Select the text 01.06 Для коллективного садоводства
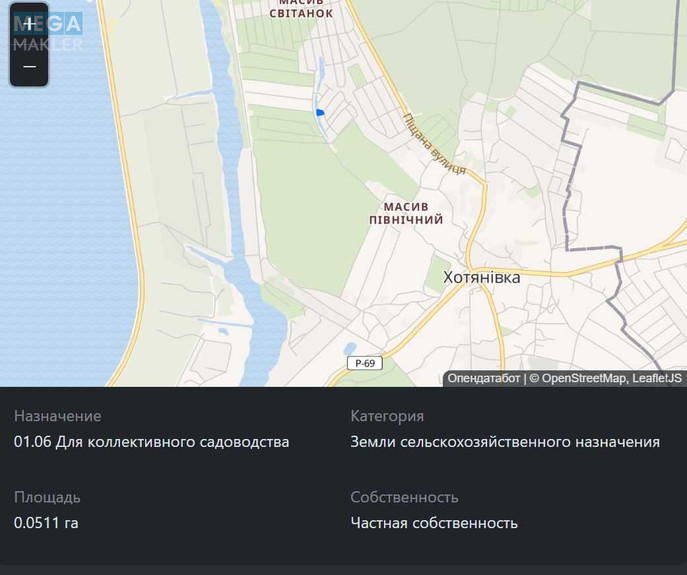Screen dimensions: 687x575 (152, 442)
